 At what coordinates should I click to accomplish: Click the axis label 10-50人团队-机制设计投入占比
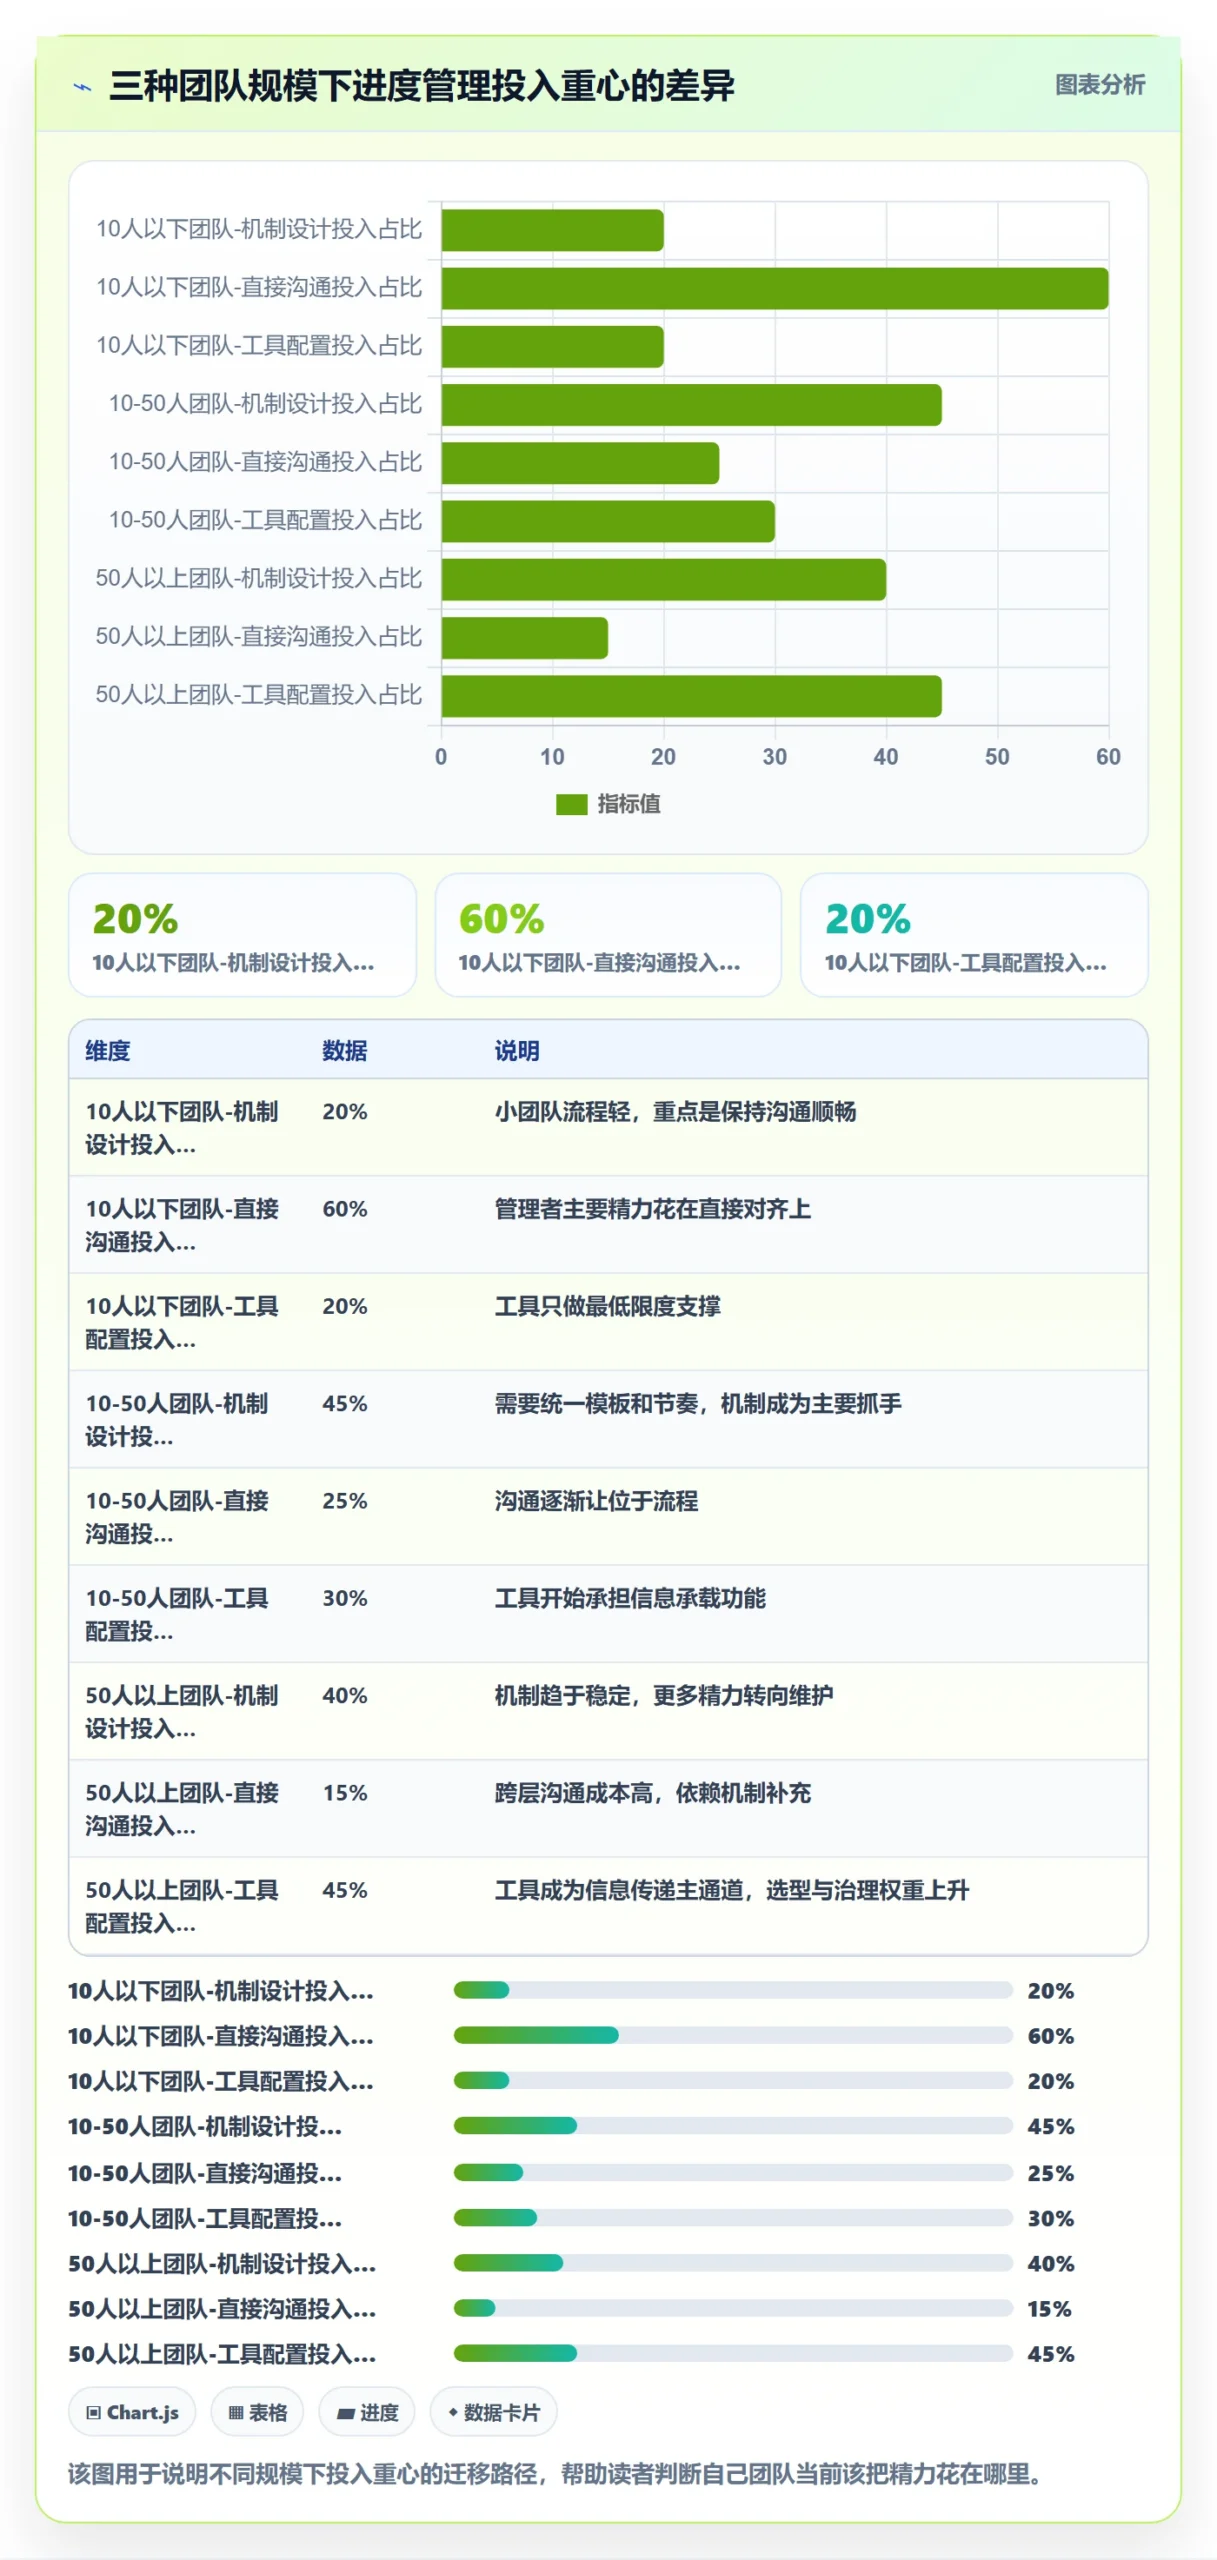click(x=265, y=404)
